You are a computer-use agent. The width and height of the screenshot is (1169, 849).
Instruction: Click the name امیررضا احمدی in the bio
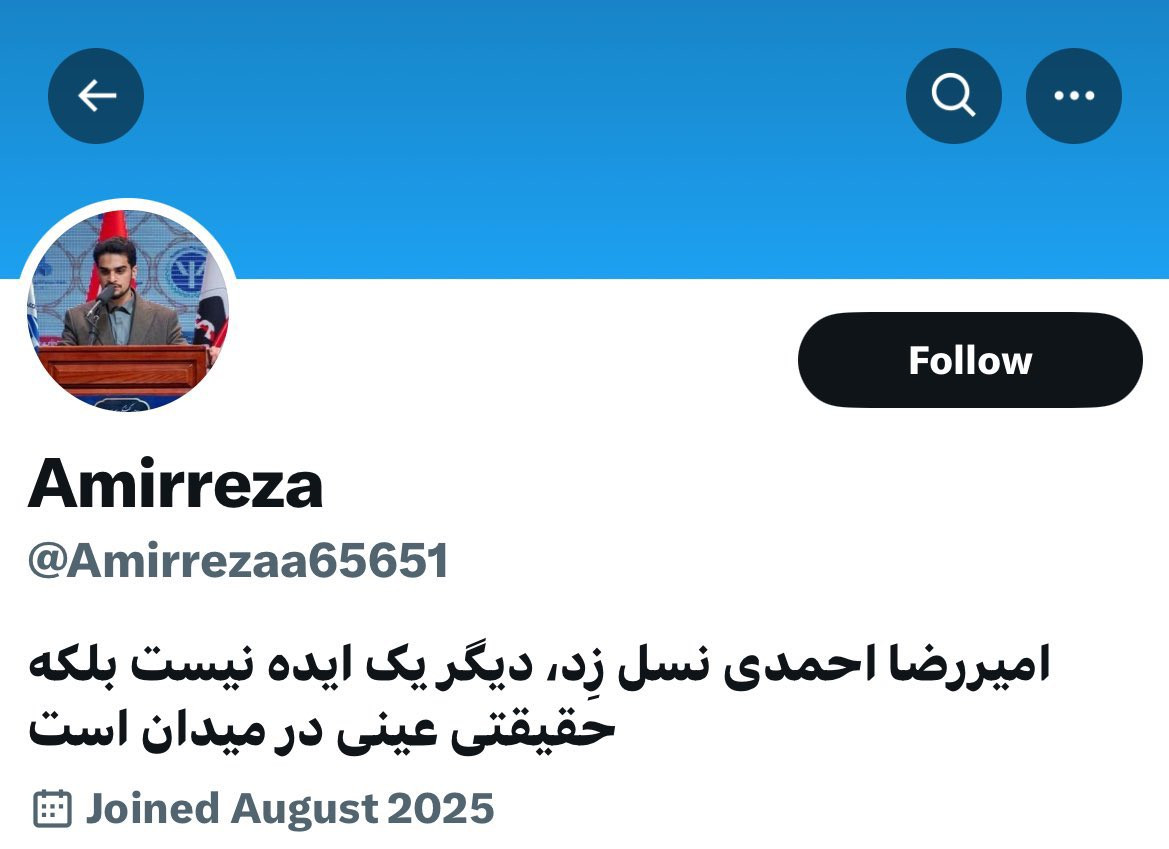[x=887, y=665]
